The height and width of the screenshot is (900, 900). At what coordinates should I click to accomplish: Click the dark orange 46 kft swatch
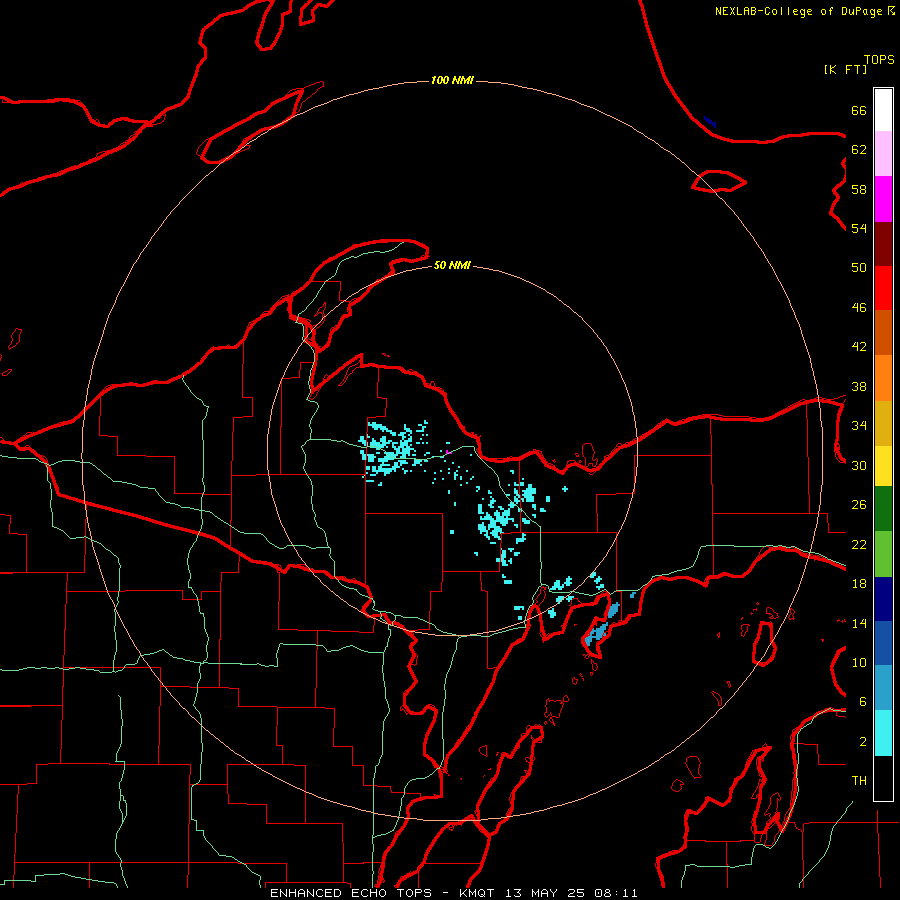tap(883, 332)
